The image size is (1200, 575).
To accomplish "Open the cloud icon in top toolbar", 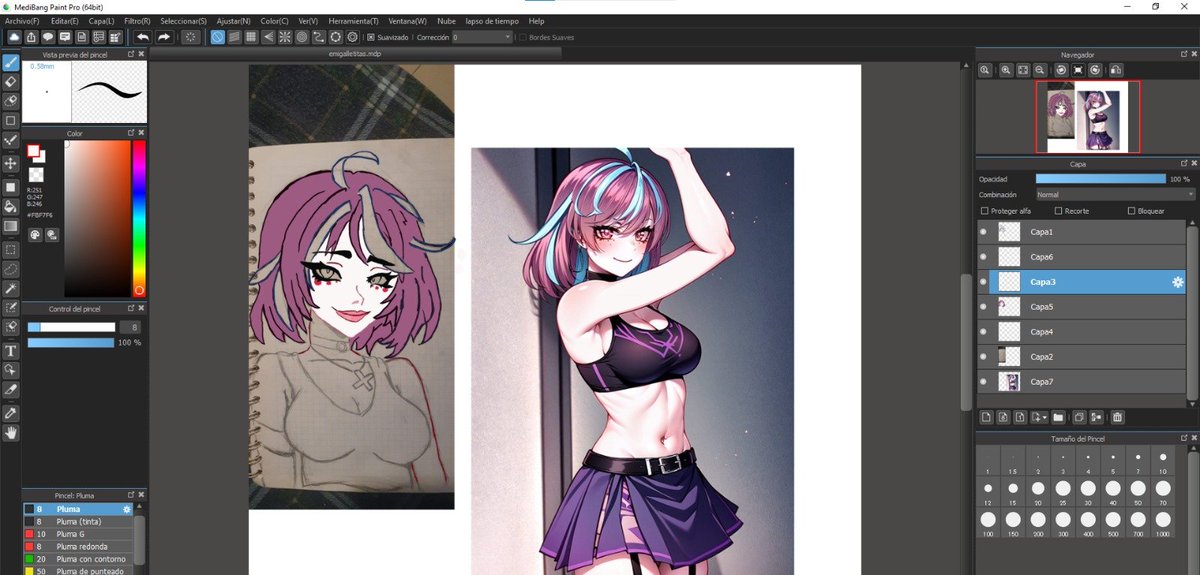I will (x=15, y=37).
